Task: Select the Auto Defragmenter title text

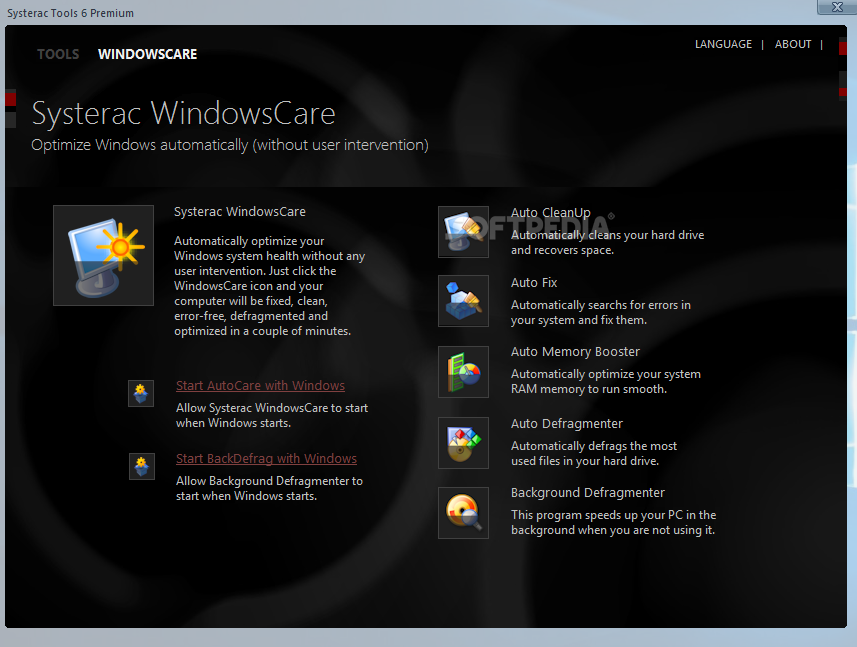Action: (x=567, y=424)
